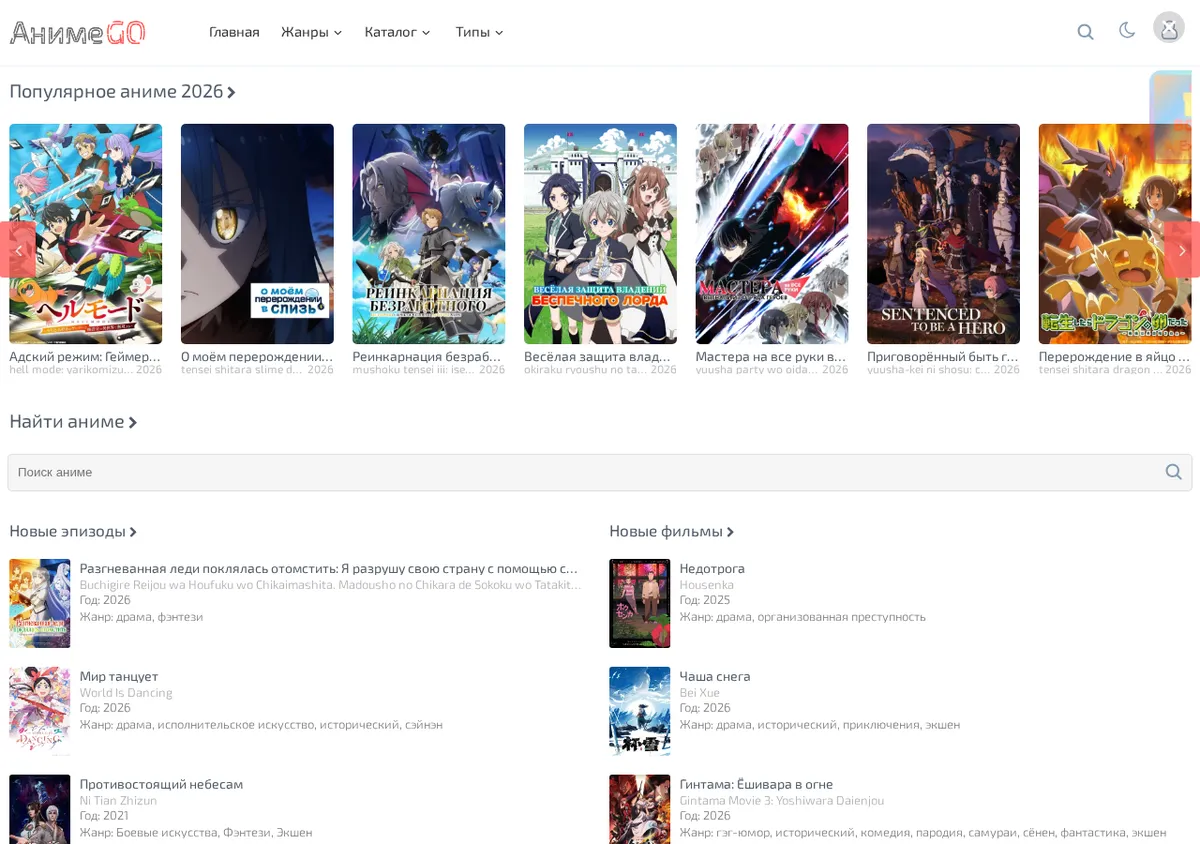Submit search with magnifier in search field

point(1174,472)
